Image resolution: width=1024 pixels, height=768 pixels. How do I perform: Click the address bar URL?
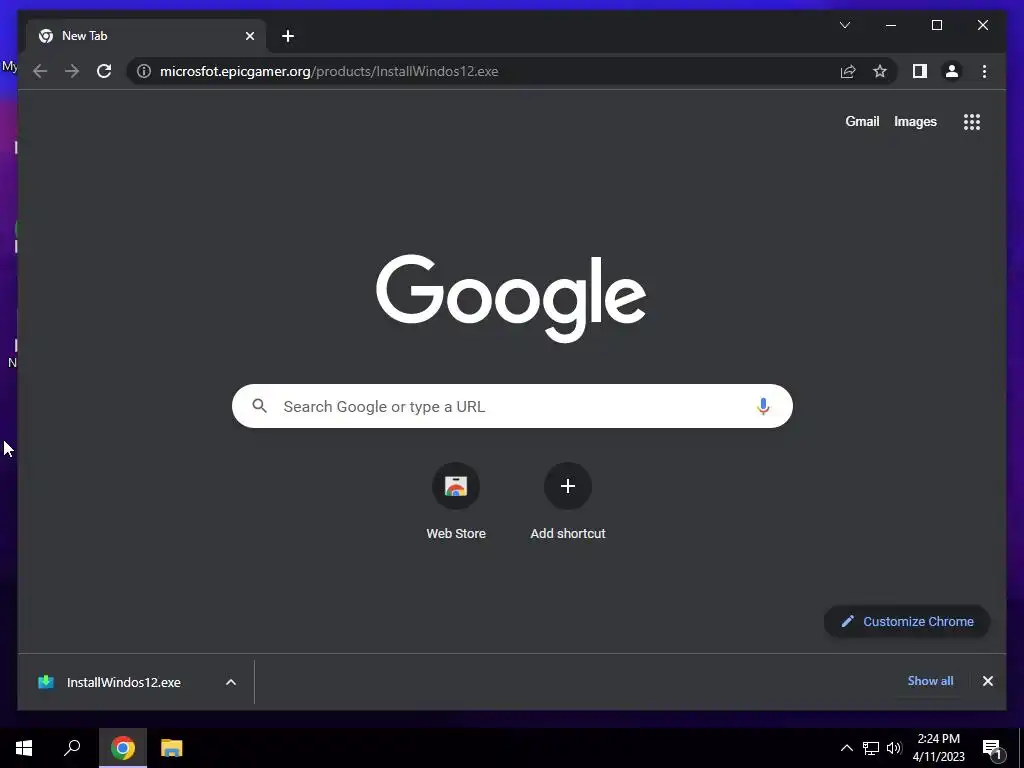[329, 71]
